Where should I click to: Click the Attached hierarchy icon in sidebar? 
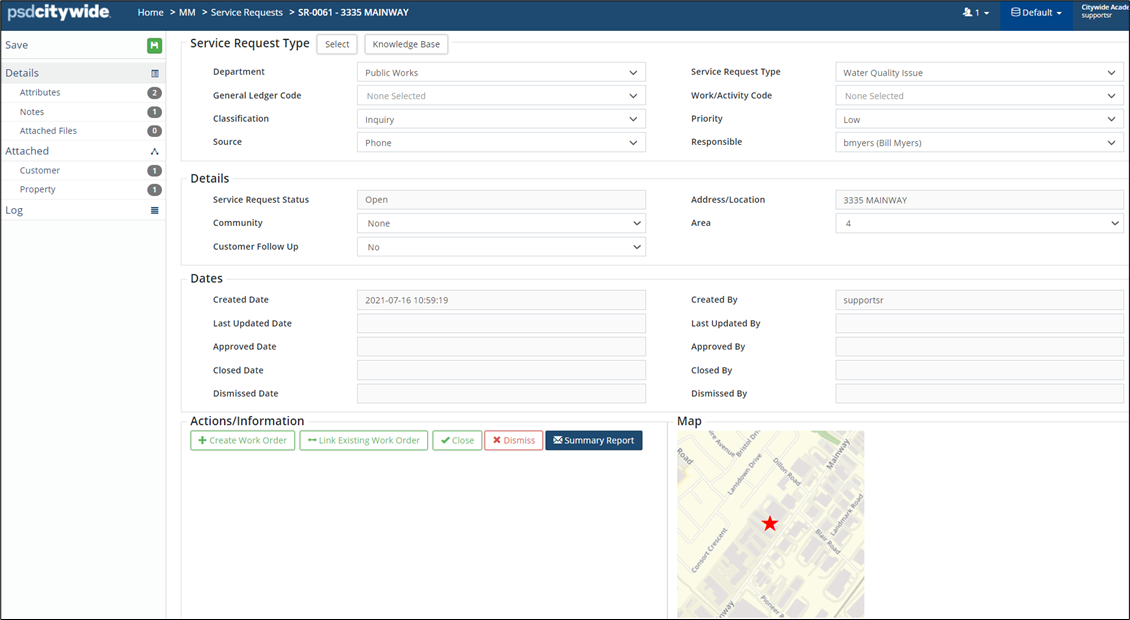click(154, 152)
